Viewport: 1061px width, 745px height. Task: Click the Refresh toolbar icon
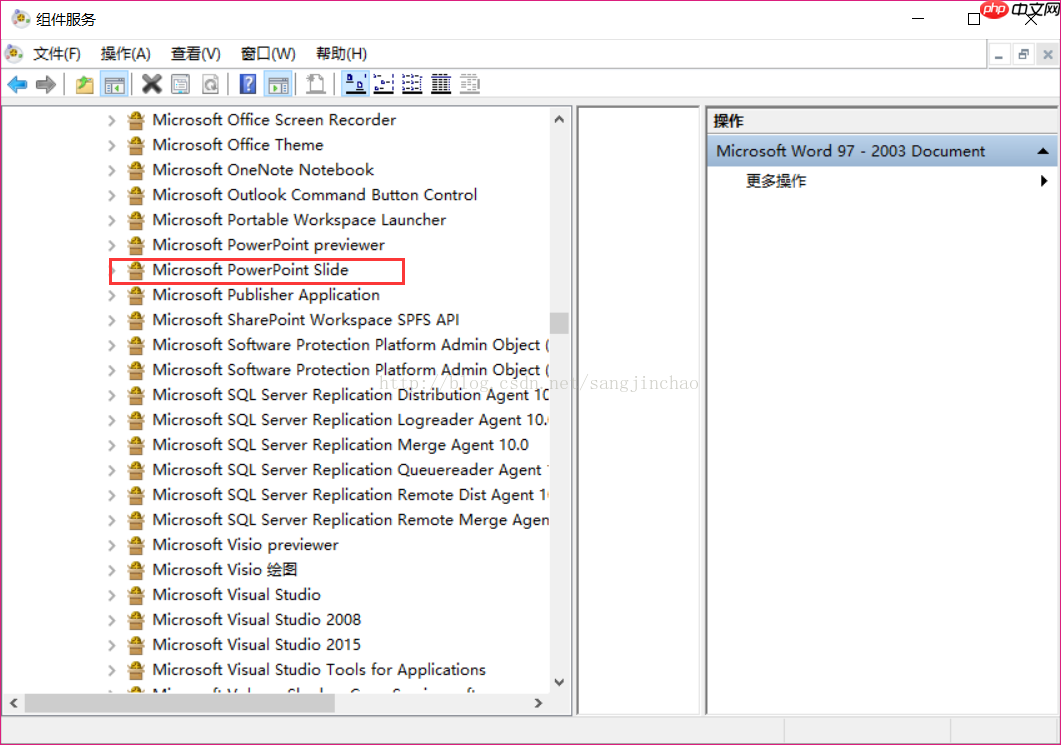pyautogui.click(x=210, y=85)
